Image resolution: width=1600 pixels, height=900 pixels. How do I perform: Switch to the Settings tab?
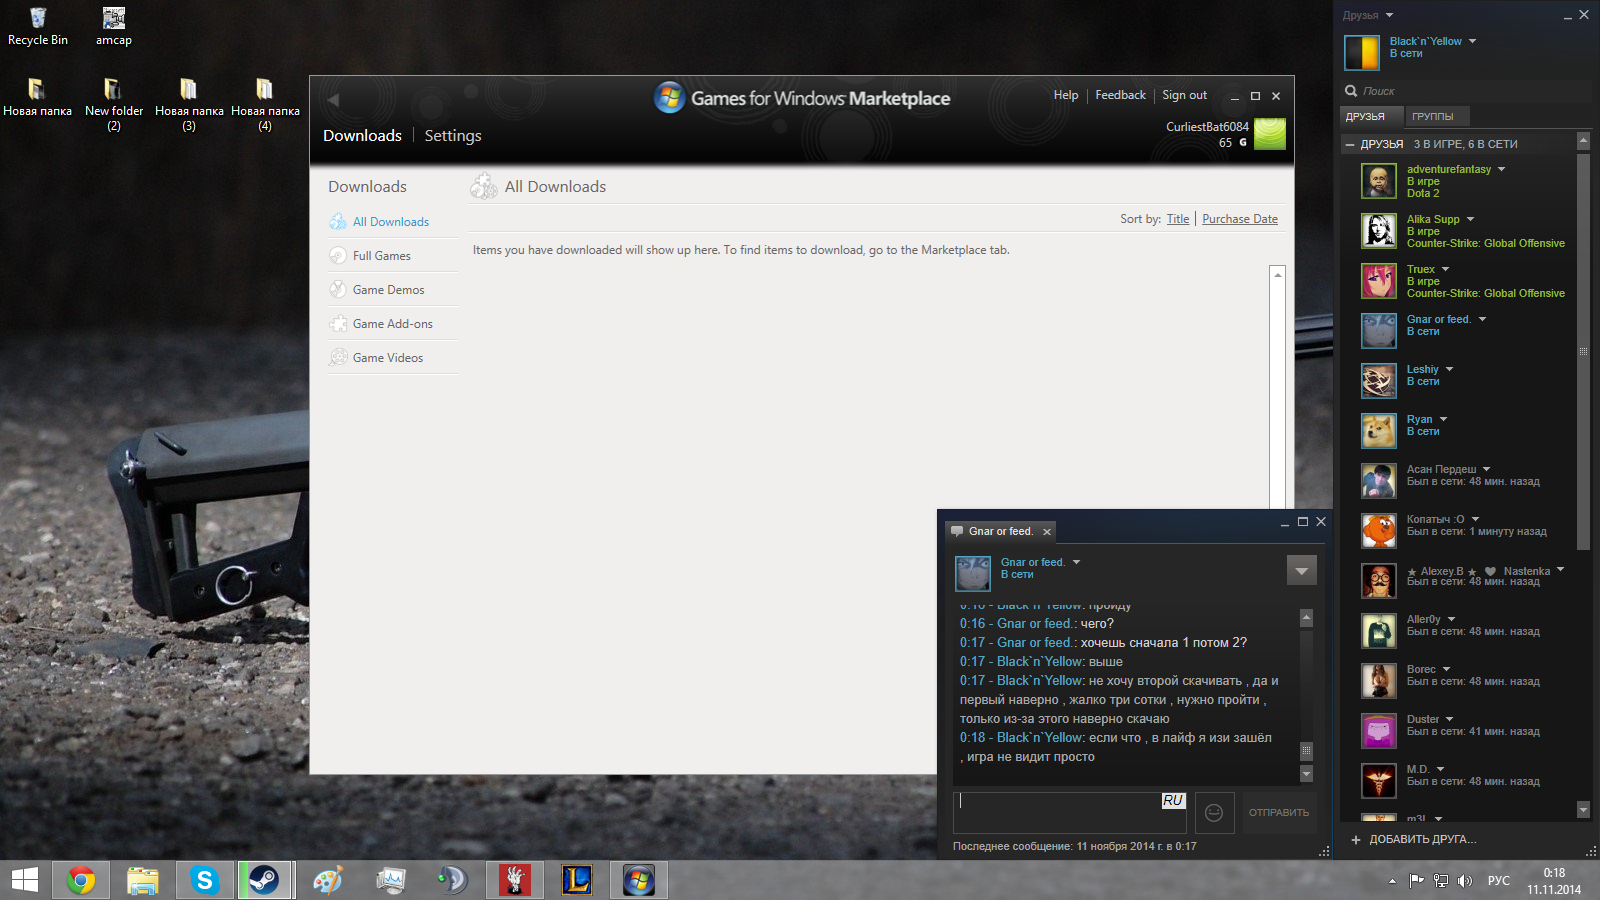click(453, 135)
